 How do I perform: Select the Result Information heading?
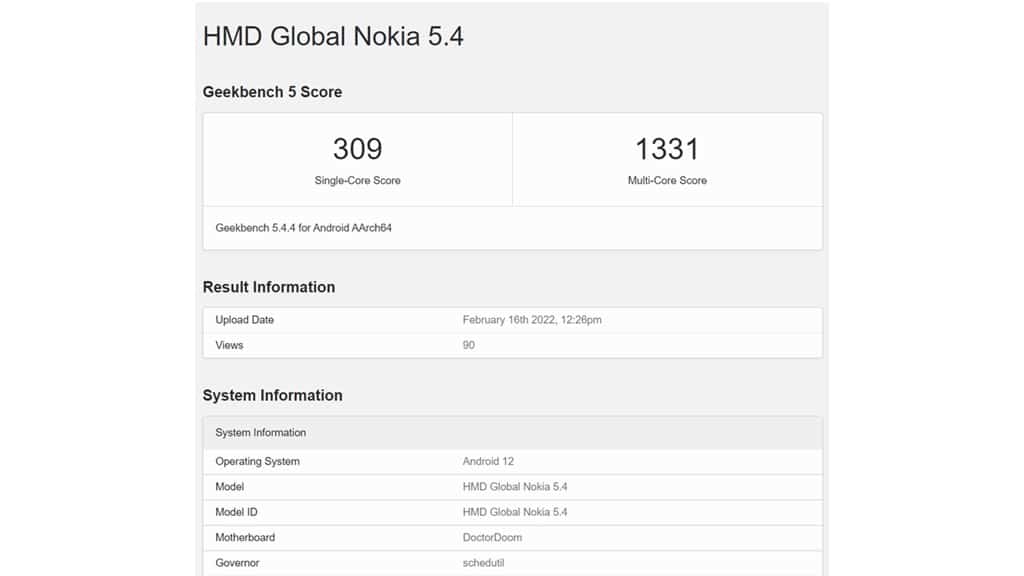pyautogui.click(x=269, y=287)
